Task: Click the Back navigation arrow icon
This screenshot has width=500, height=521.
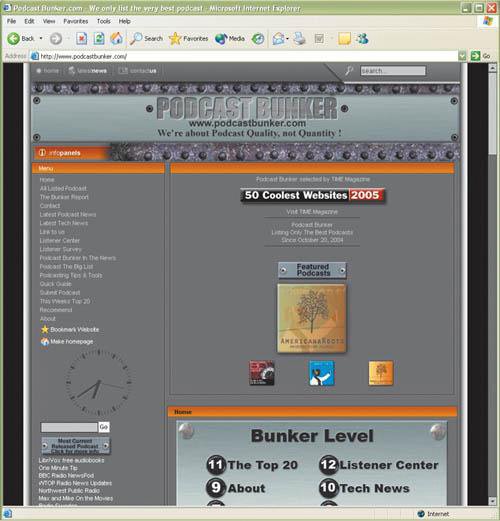Action: 14,39
